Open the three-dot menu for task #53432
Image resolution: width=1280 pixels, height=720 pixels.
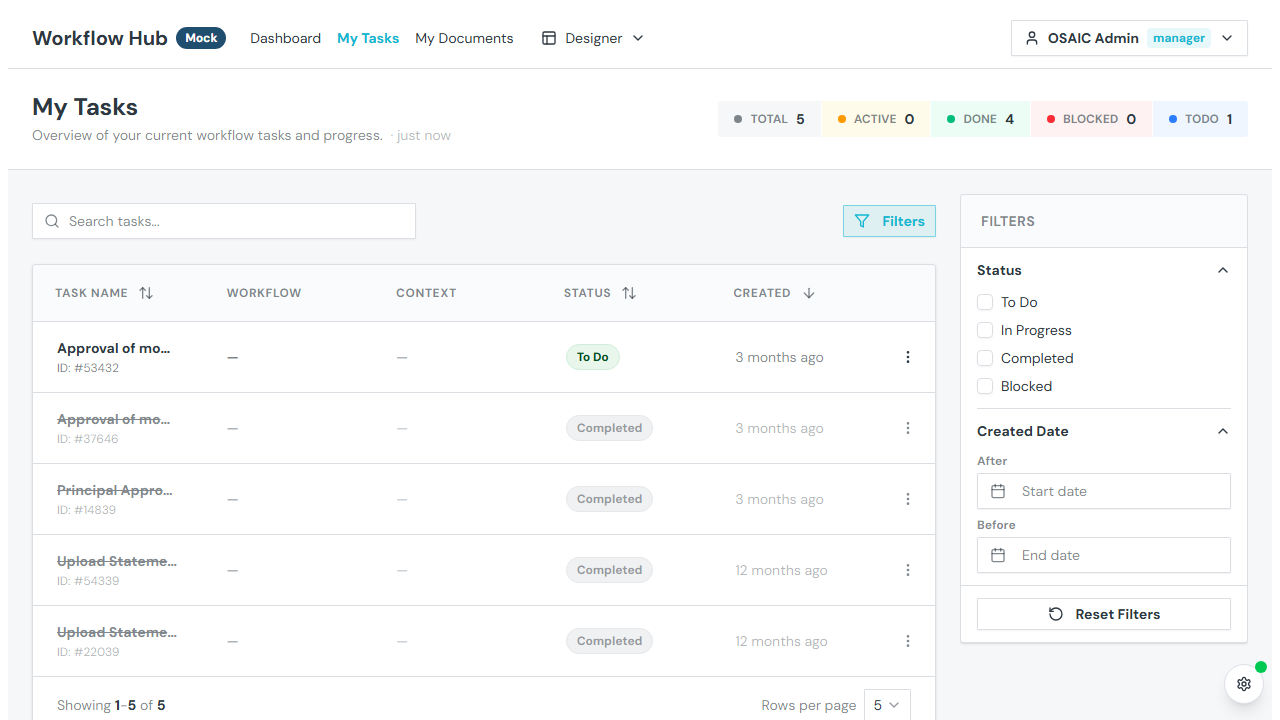point(907,357)
